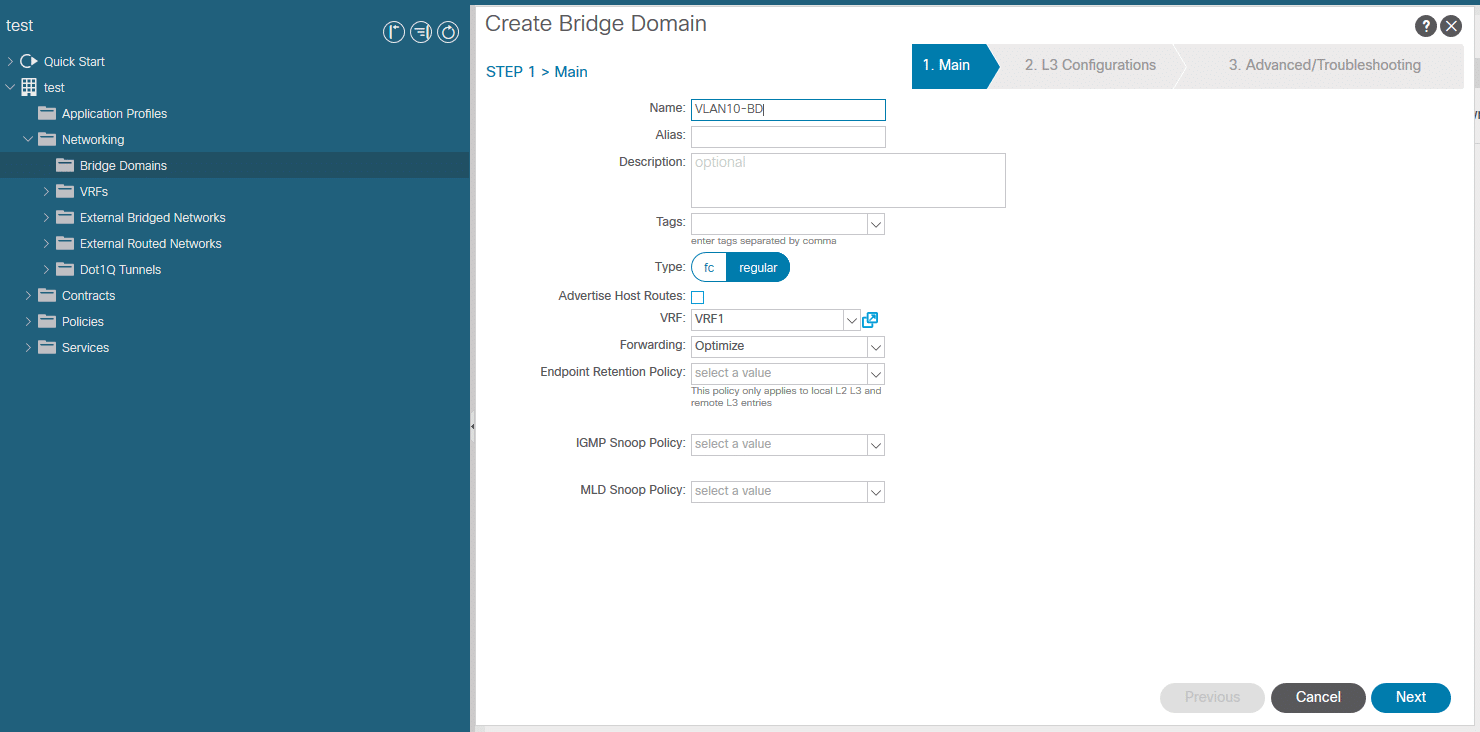Open the Forwarding dropdown

[875, 346]
